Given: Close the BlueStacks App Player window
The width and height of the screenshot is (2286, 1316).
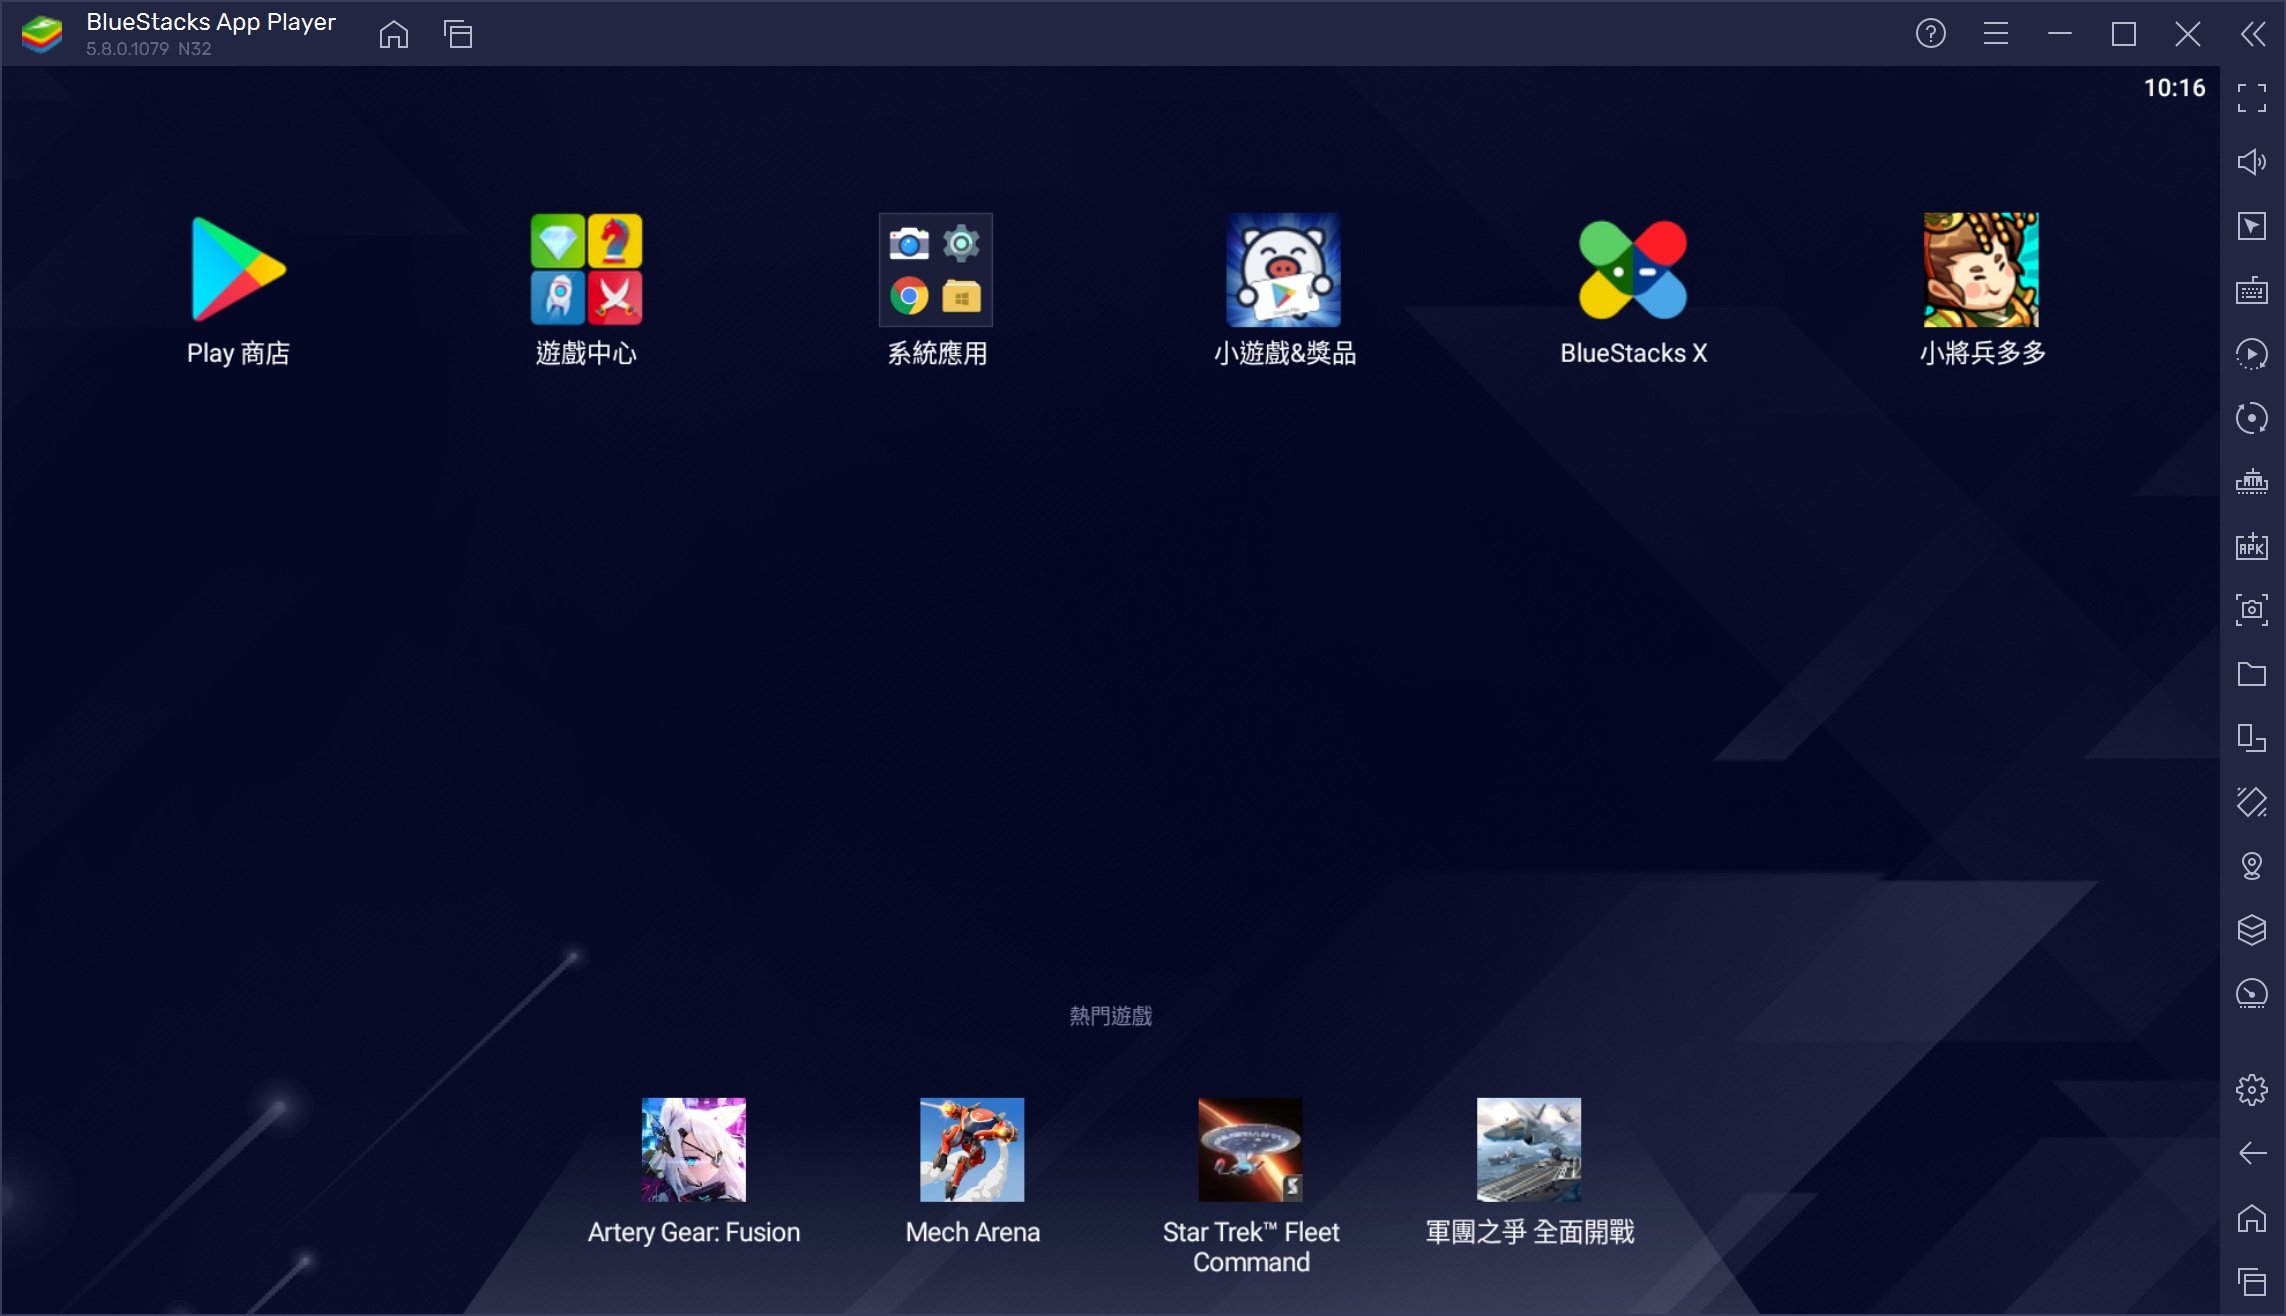Looking at the screenshot, I should (2188, 34).
